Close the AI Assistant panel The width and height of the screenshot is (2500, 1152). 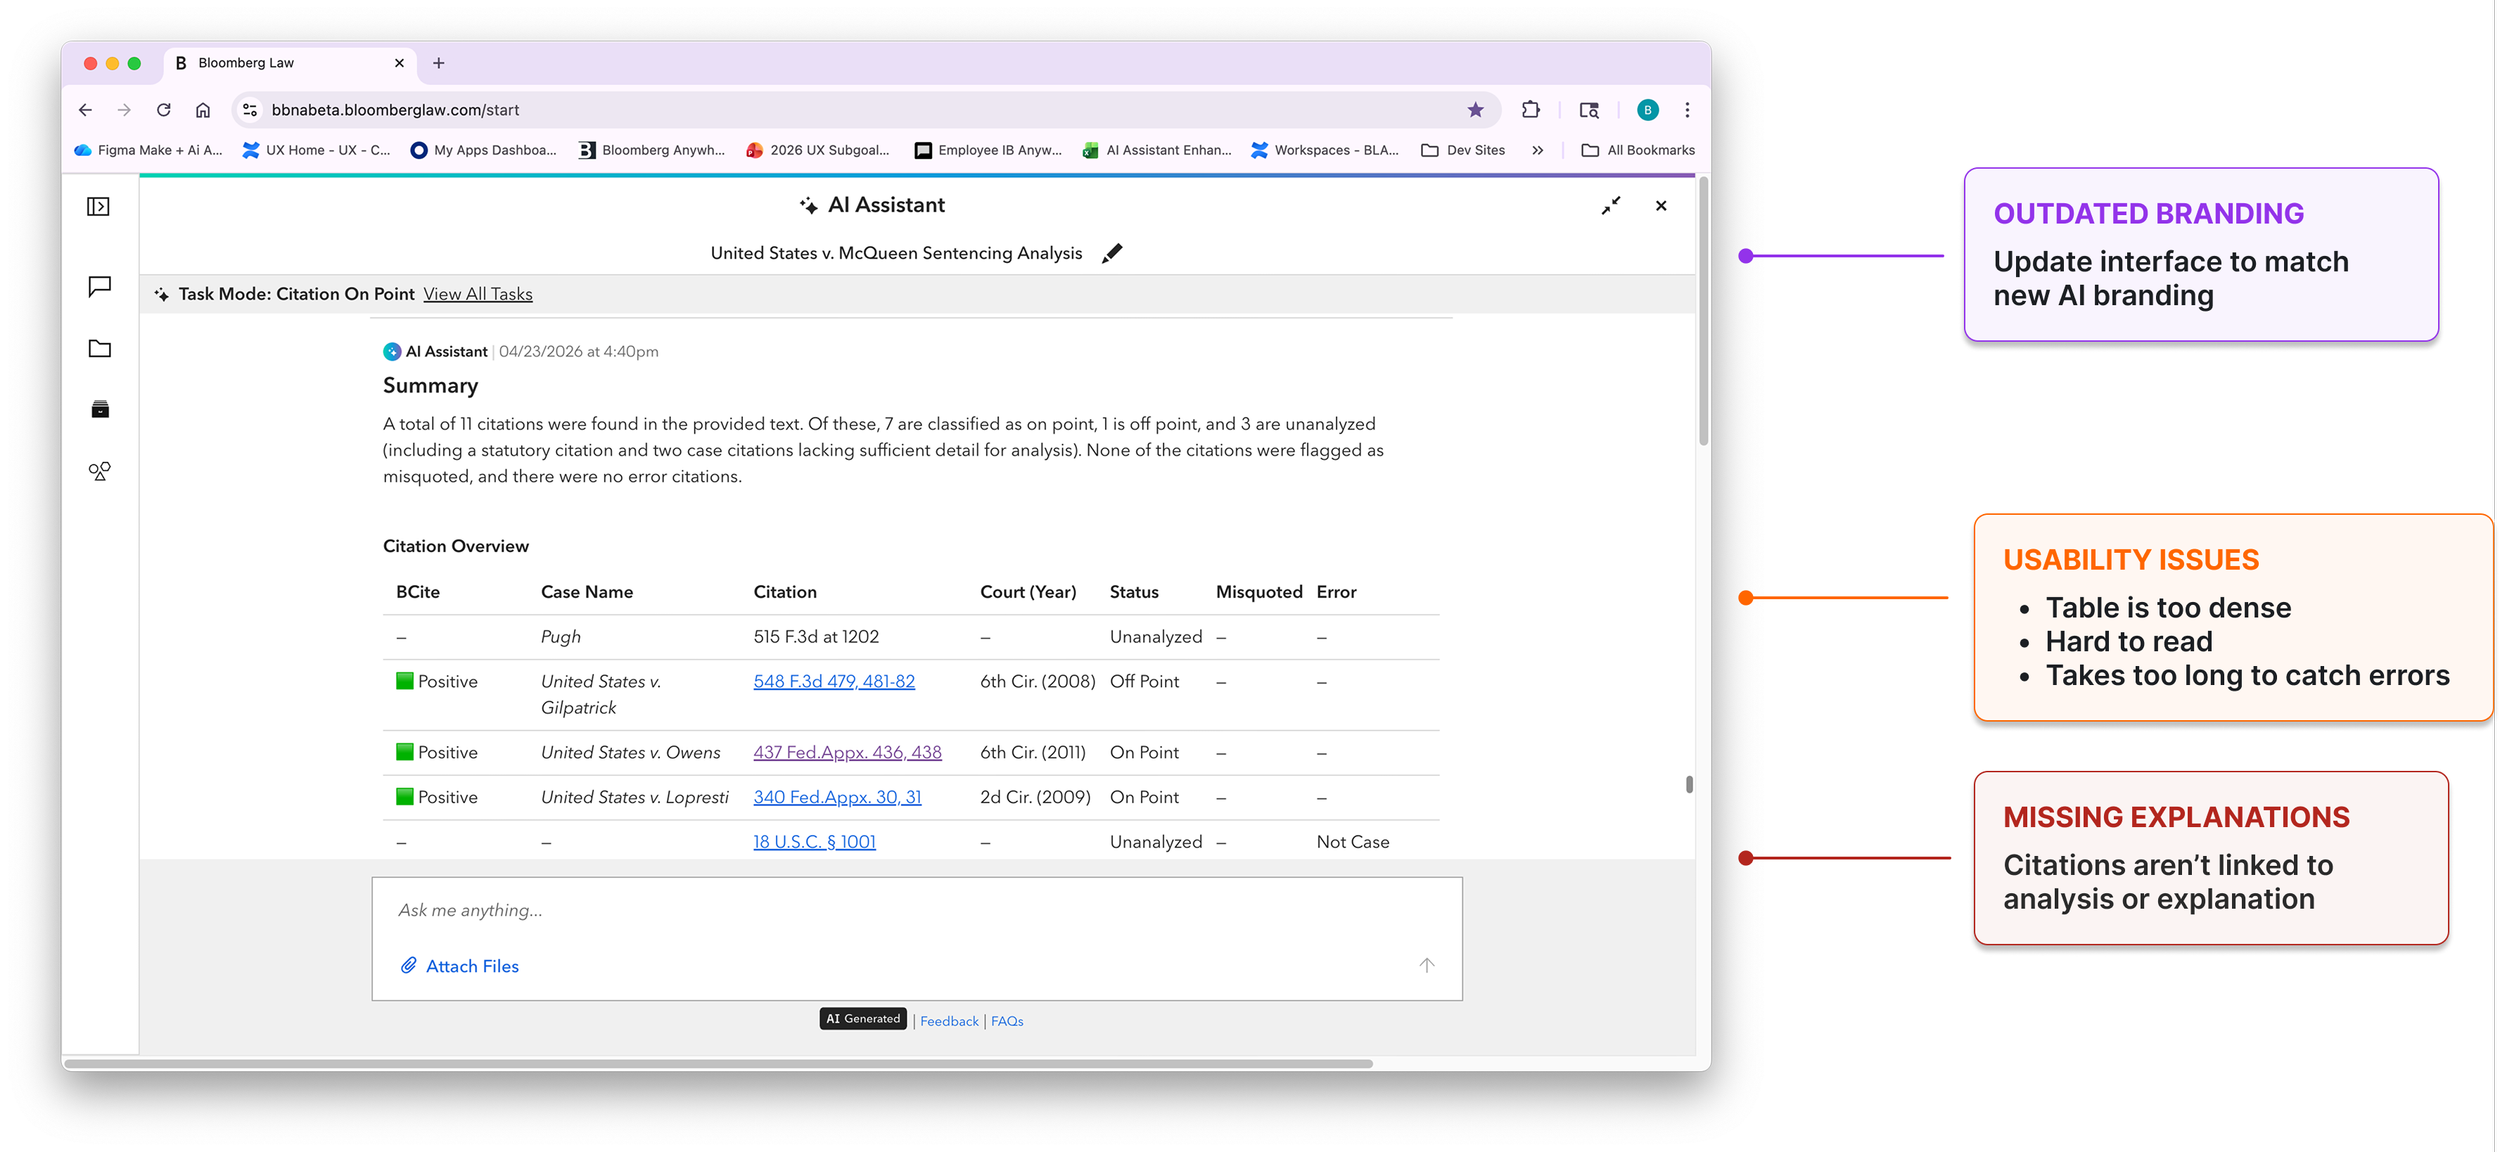(1661, 206)
